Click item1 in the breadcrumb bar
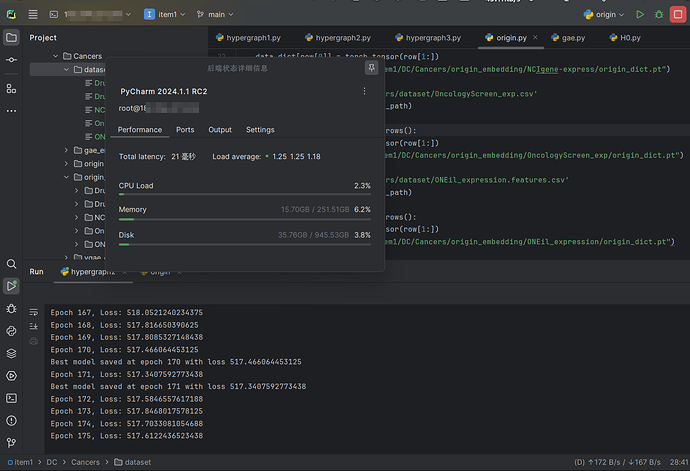The height and width of the screenshot is (471, 690). pos(20,462)
